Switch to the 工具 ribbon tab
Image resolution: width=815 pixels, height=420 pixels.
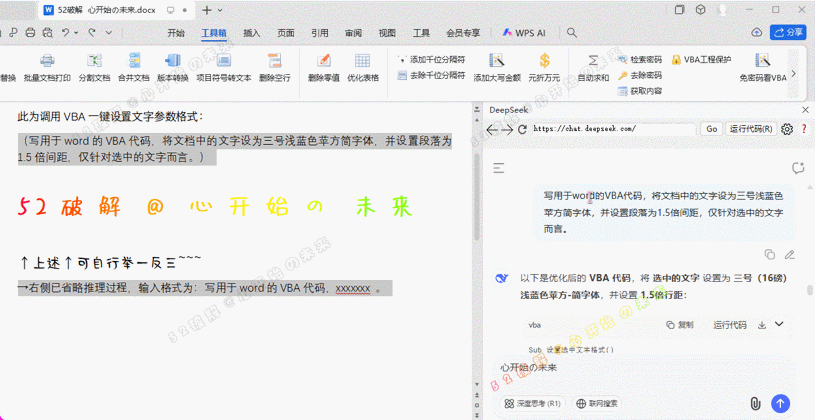click(421, 33)
